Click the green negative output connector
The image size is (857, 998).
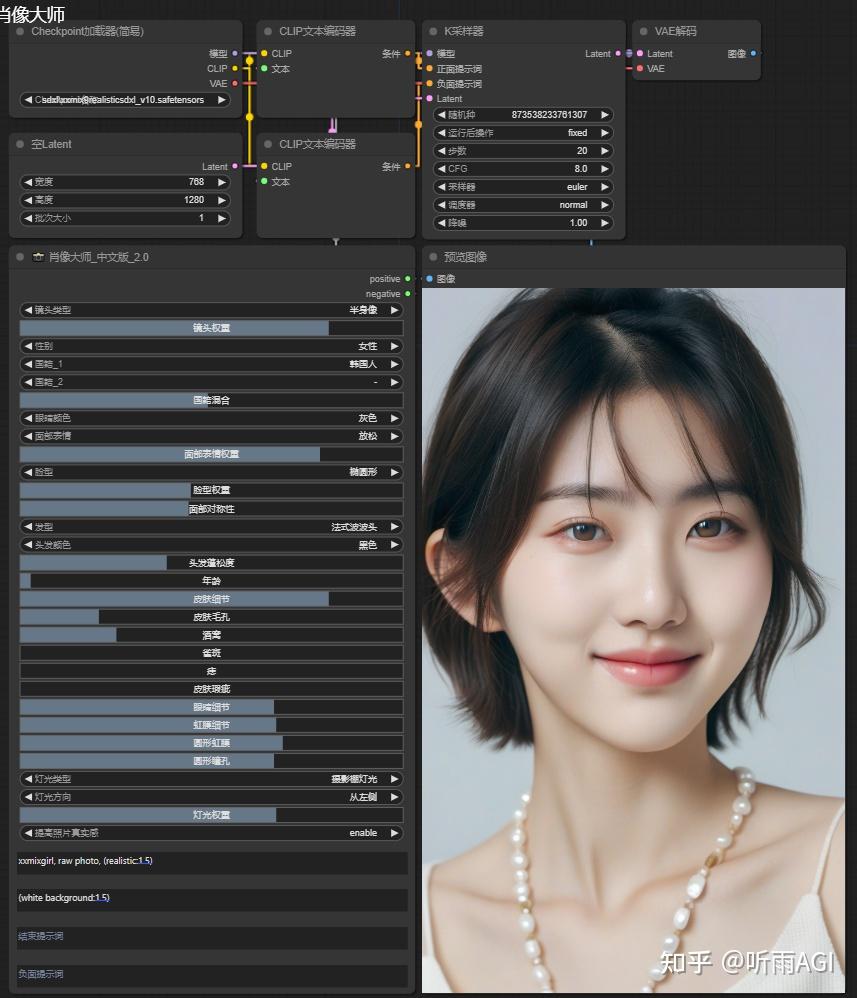point(408,294)
